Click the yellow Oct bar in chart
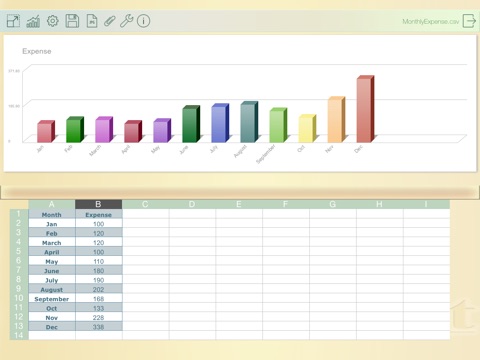 (x=307, y=129)
